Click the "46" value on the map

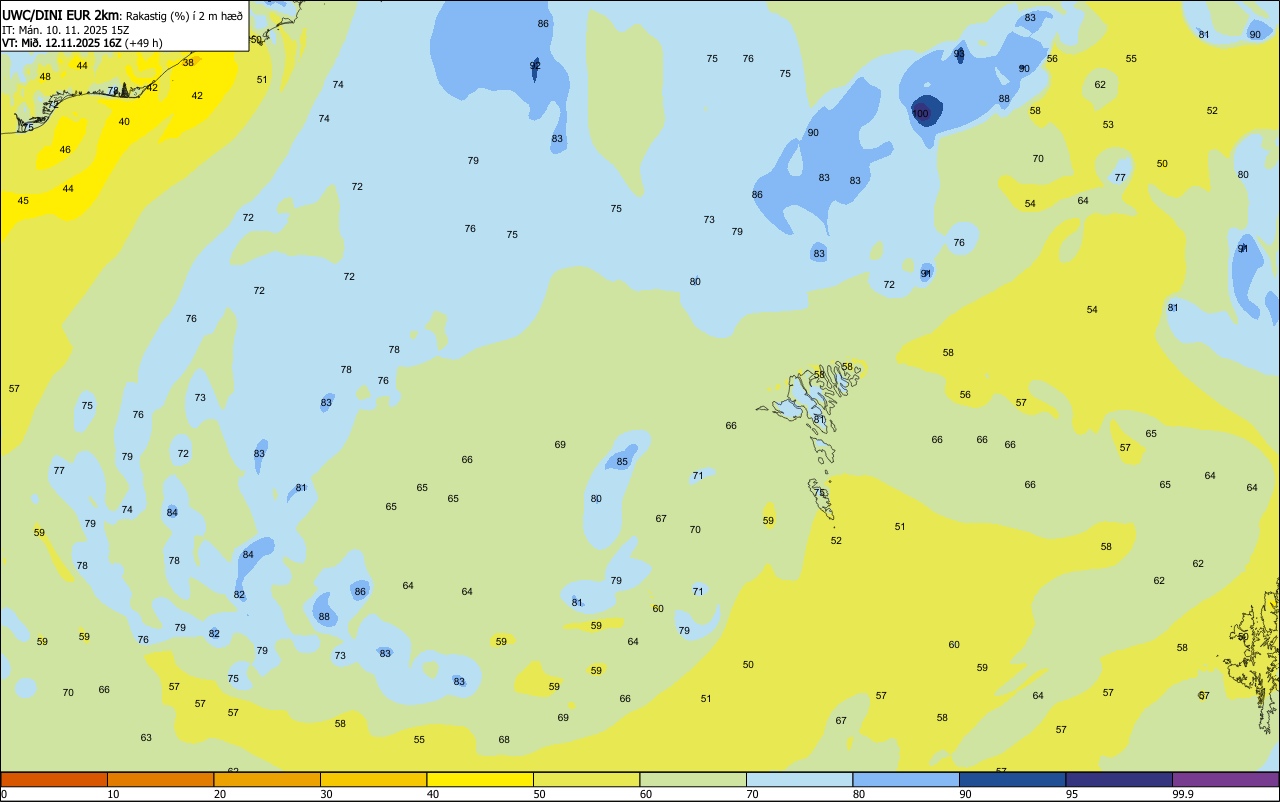[65, 150]
